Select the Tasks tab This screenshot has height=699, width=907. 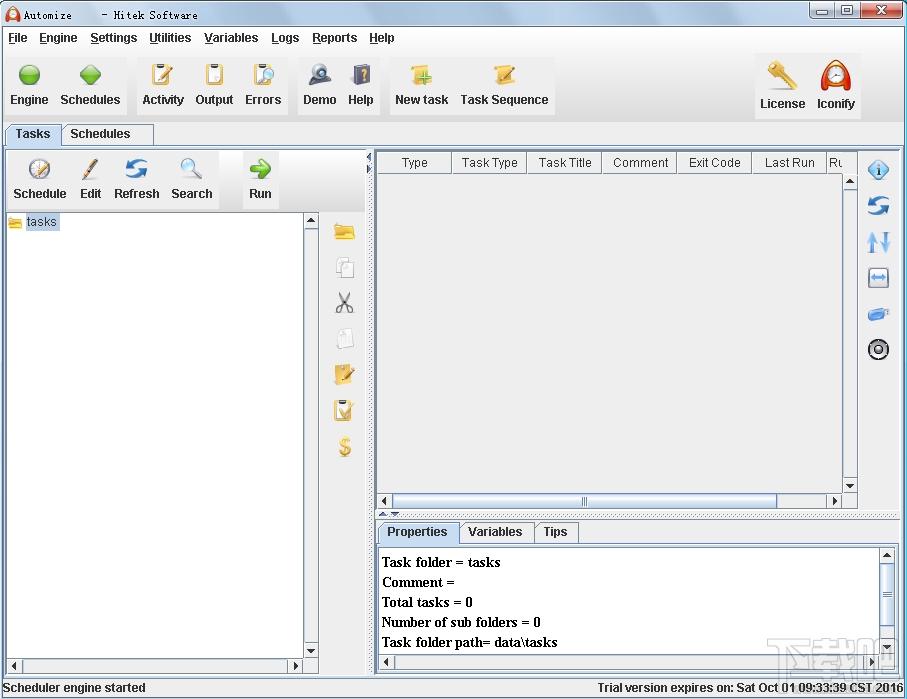tap(33, 134)
